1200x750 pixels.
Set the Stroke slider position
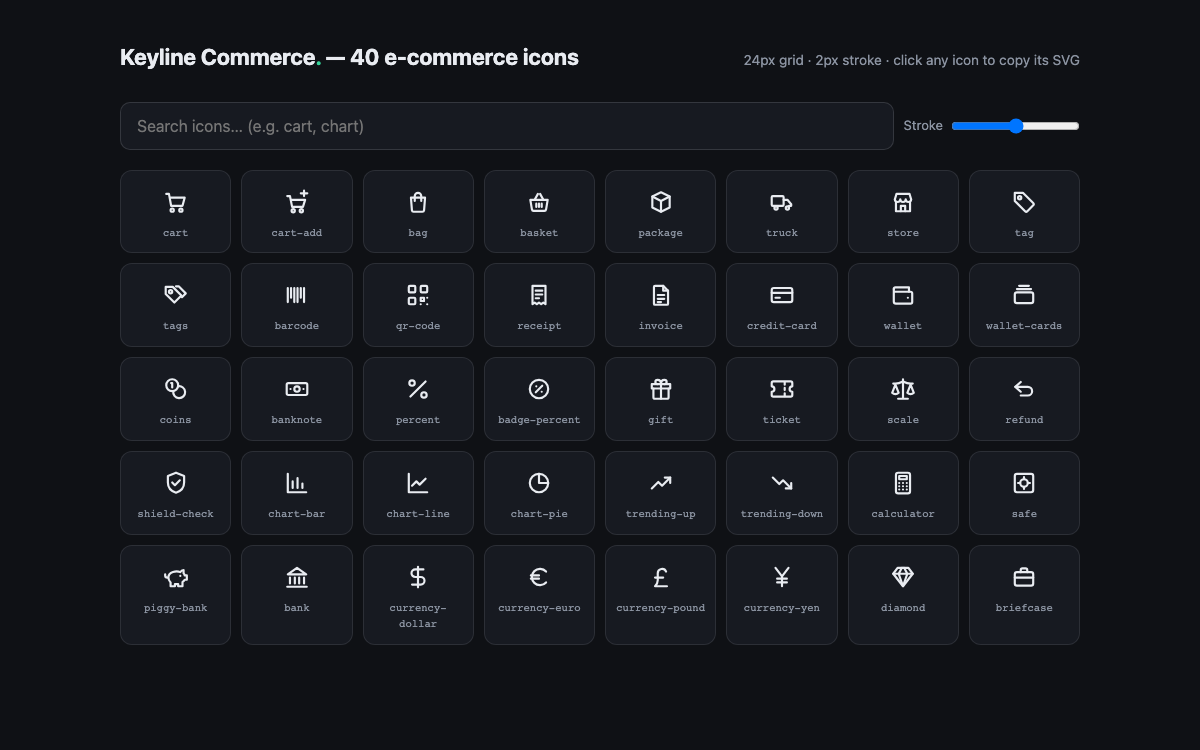tap(1016, 126)
